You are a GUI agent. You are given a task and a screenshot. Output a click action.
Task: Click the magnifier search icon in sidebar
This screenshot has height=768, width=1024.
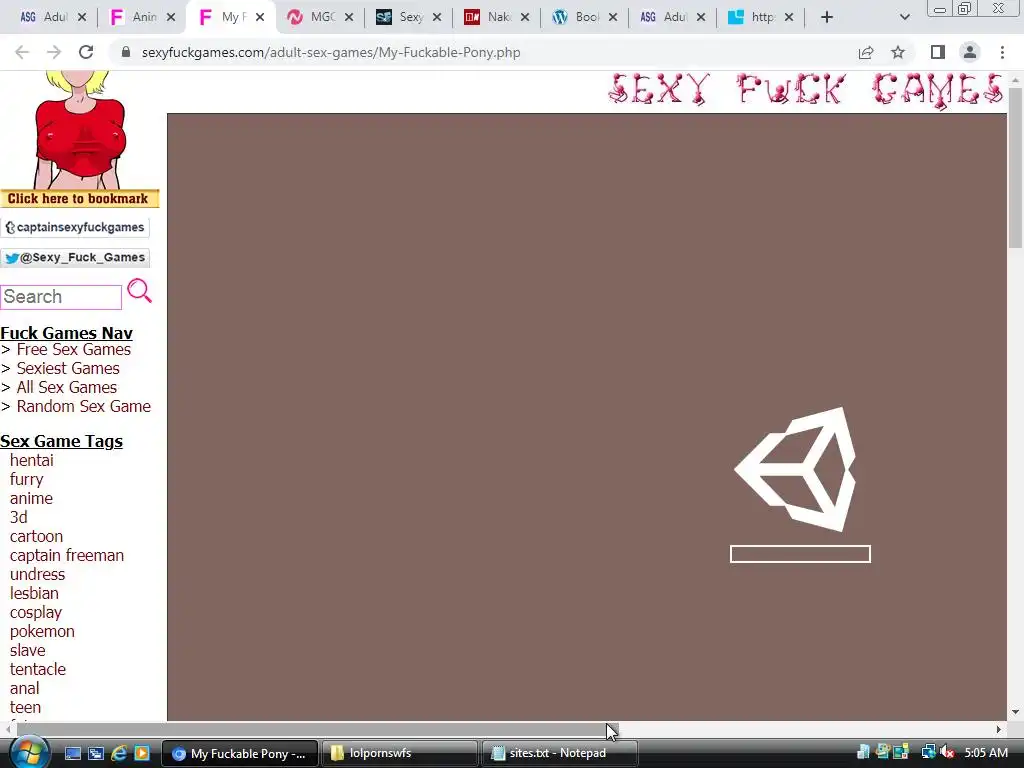139,291
